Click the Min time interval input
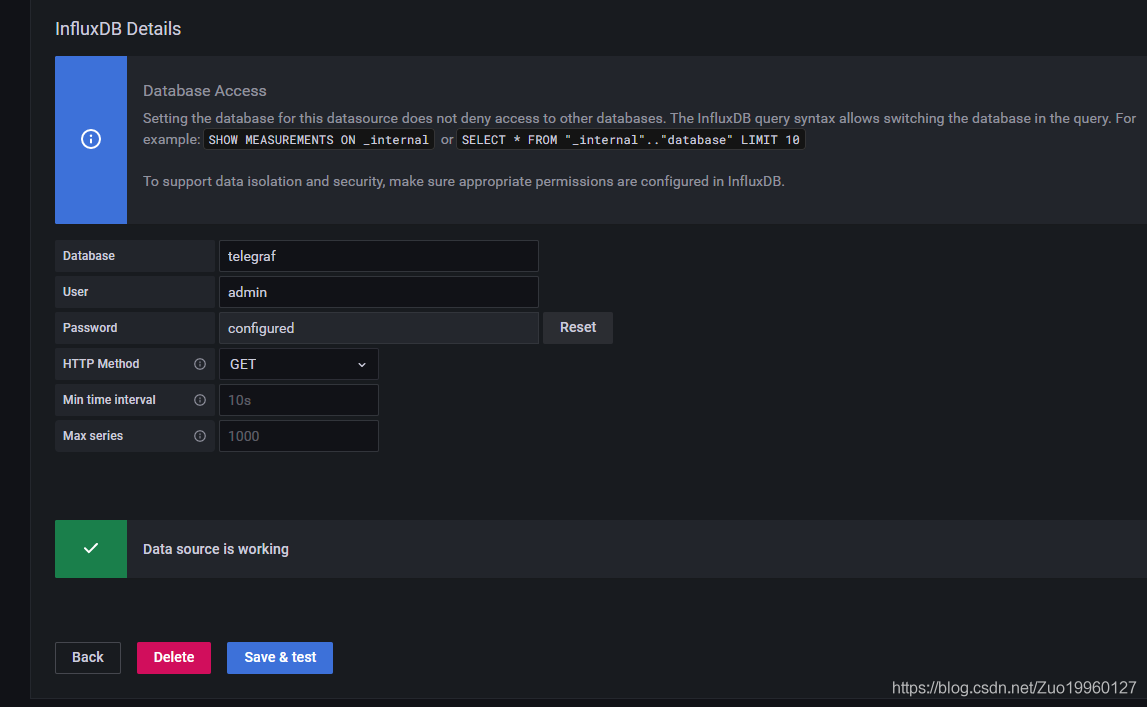Image resolution: width=1147 pixels, height=707 pixels. (298, 400)
